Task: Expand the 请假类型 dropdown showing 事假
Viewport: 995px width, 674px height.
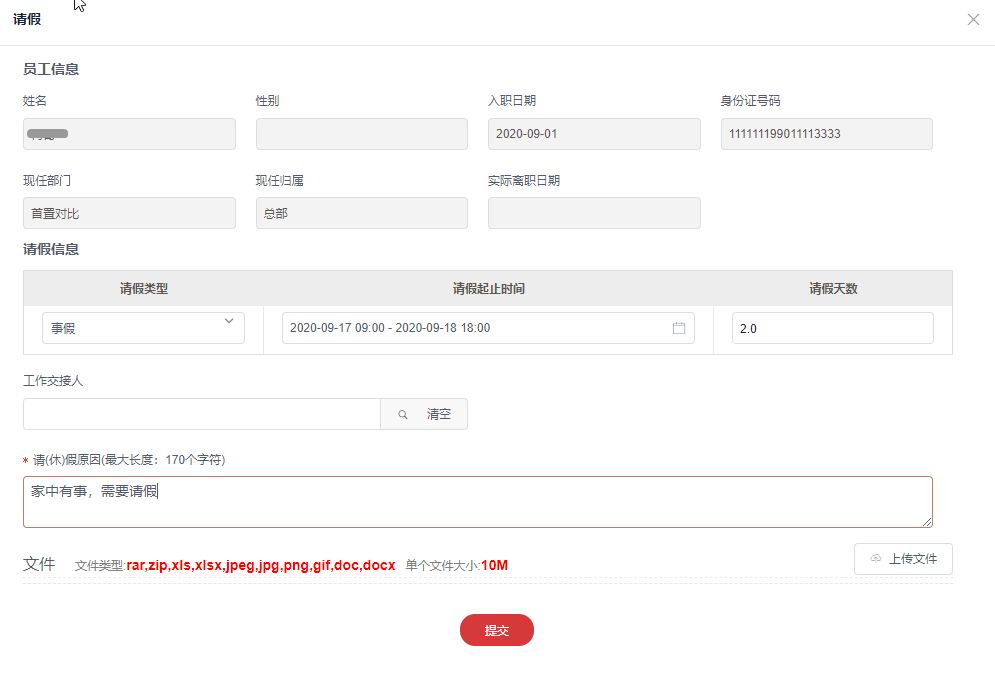Action: 143,328
